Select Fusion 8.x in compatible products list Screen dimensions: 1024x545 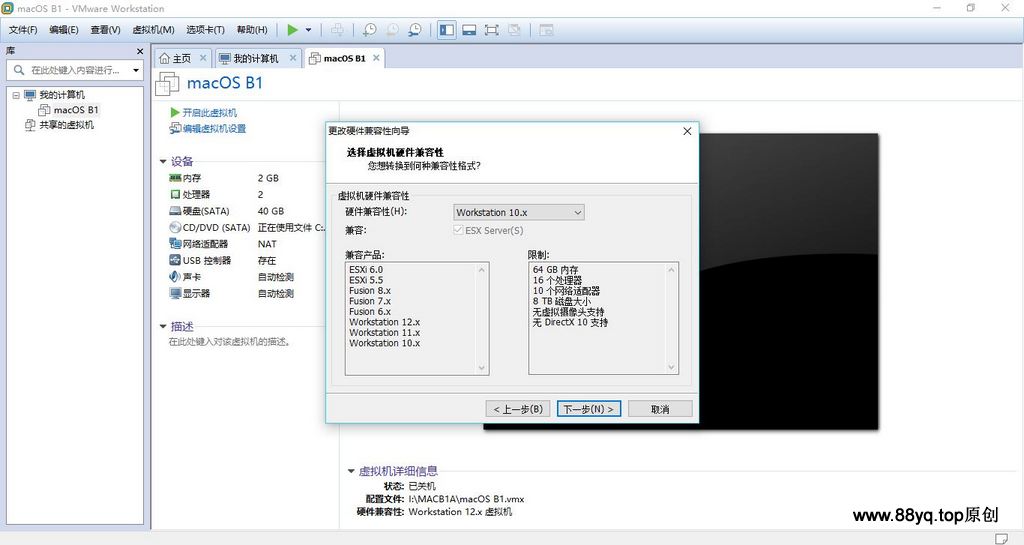(x=370, y=290)
